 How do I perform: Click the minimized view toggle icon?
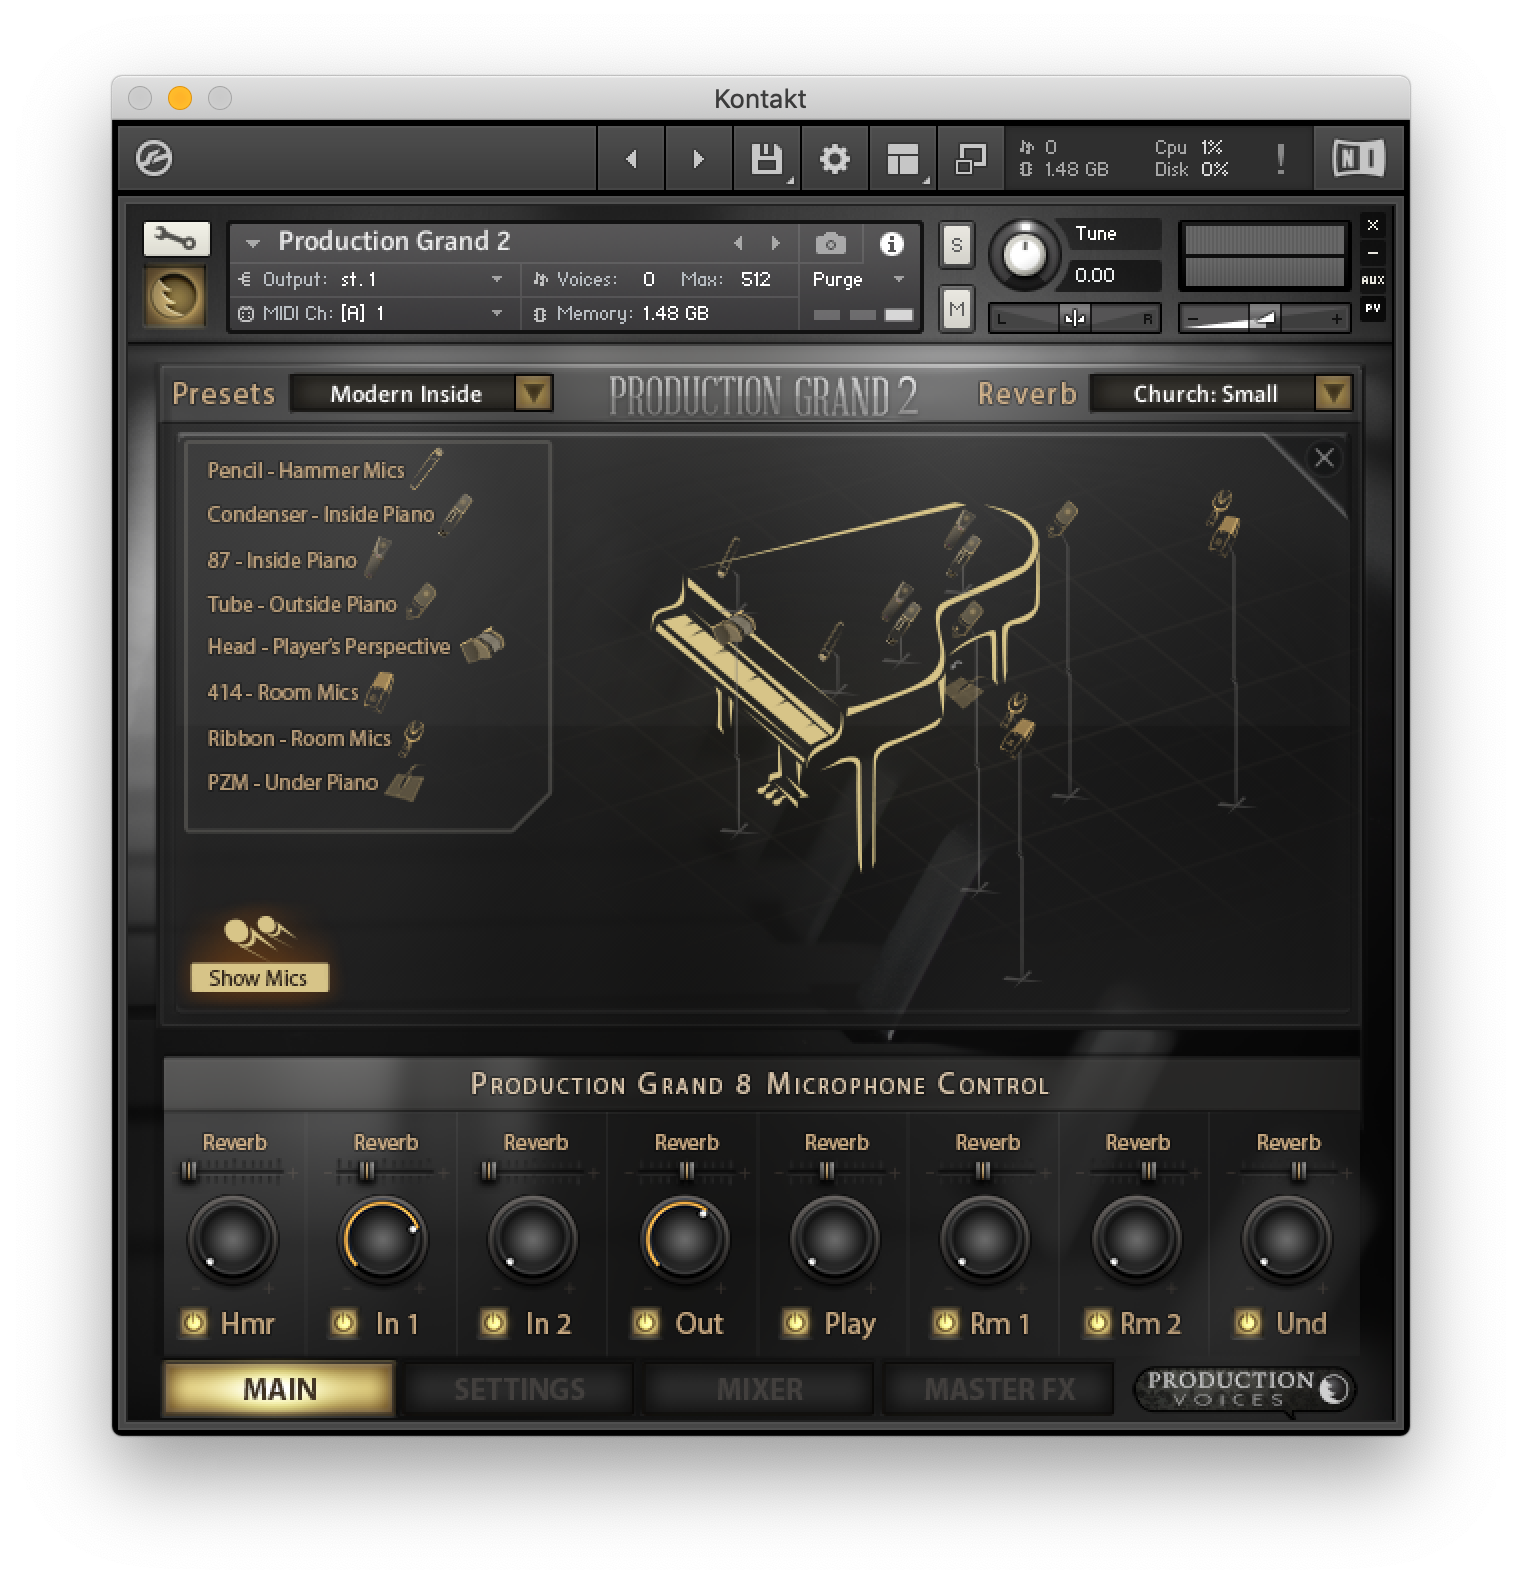970,158
